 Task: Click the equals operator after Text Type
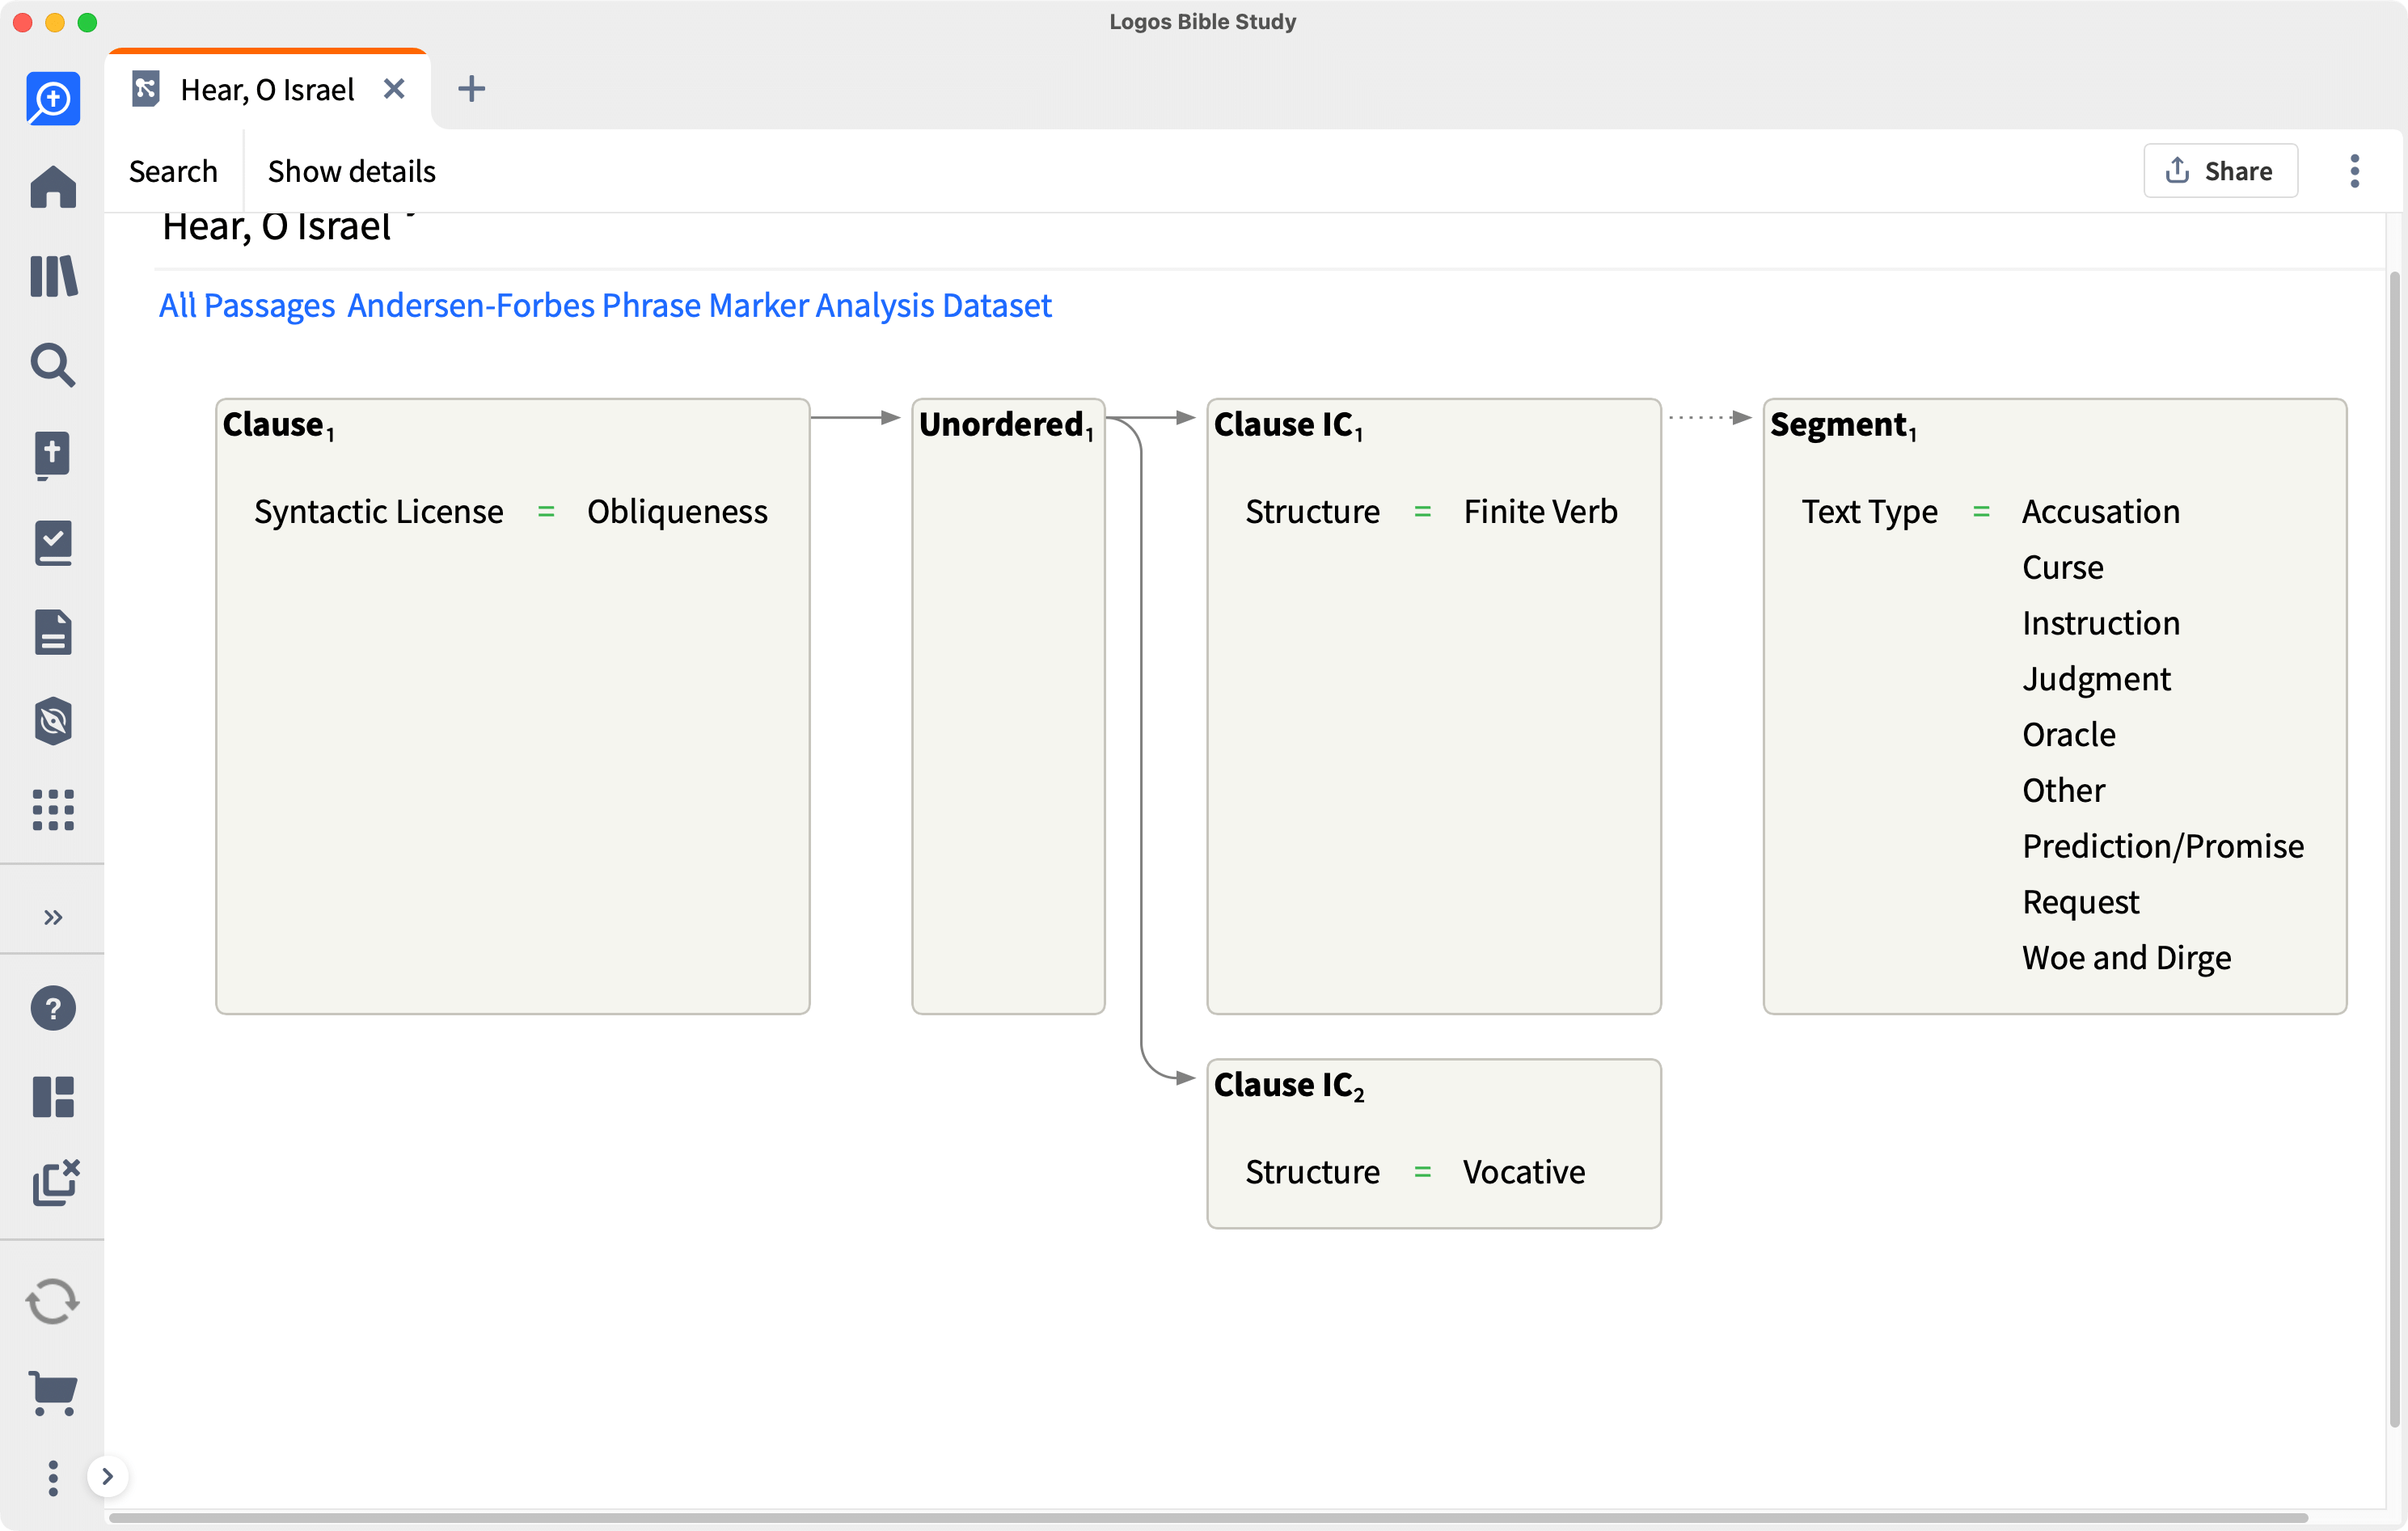point(1981,511)
